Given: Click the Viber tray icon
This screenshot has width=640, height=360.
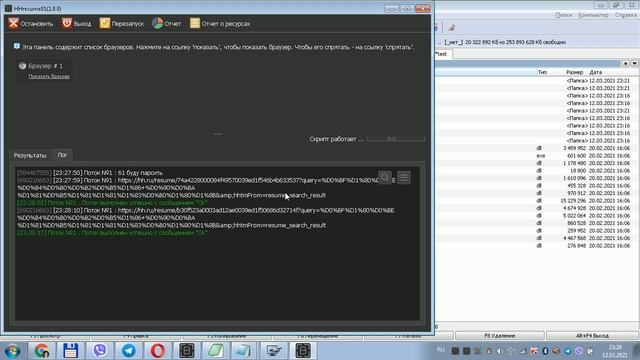Looking at the screenshot, I should 579,351.
